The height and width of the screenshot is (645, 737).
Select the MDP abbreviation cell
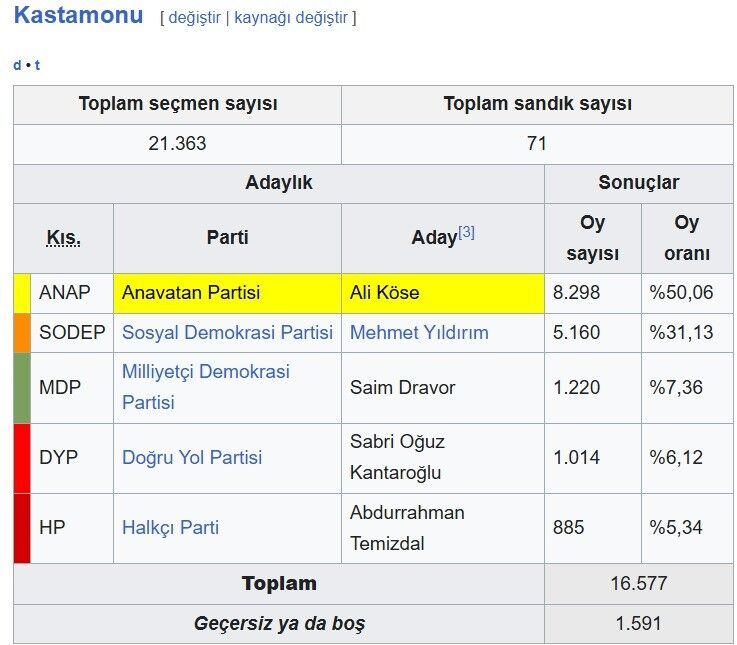tap(71, 388)
